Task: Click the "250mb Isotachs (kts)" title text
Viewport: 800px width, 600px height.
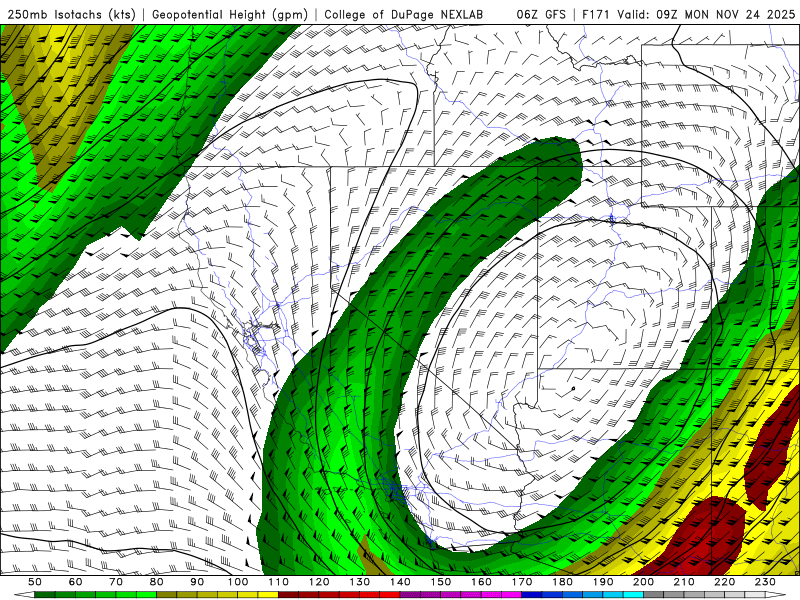Action: pyautogui.click(x=71, y=14)
